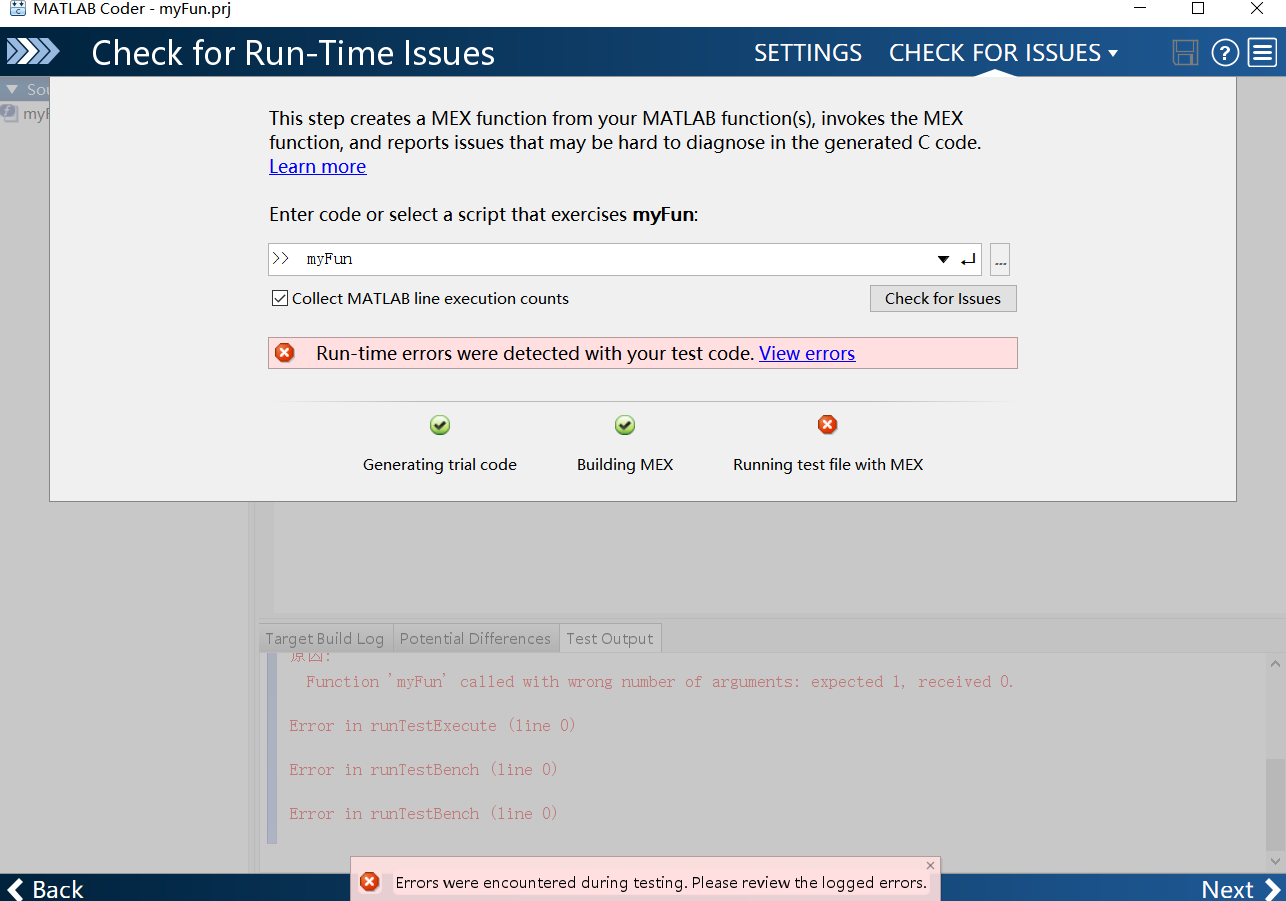Click the red error icon in the run-time errors banner
1286x901 pixels.
point(285,353)
